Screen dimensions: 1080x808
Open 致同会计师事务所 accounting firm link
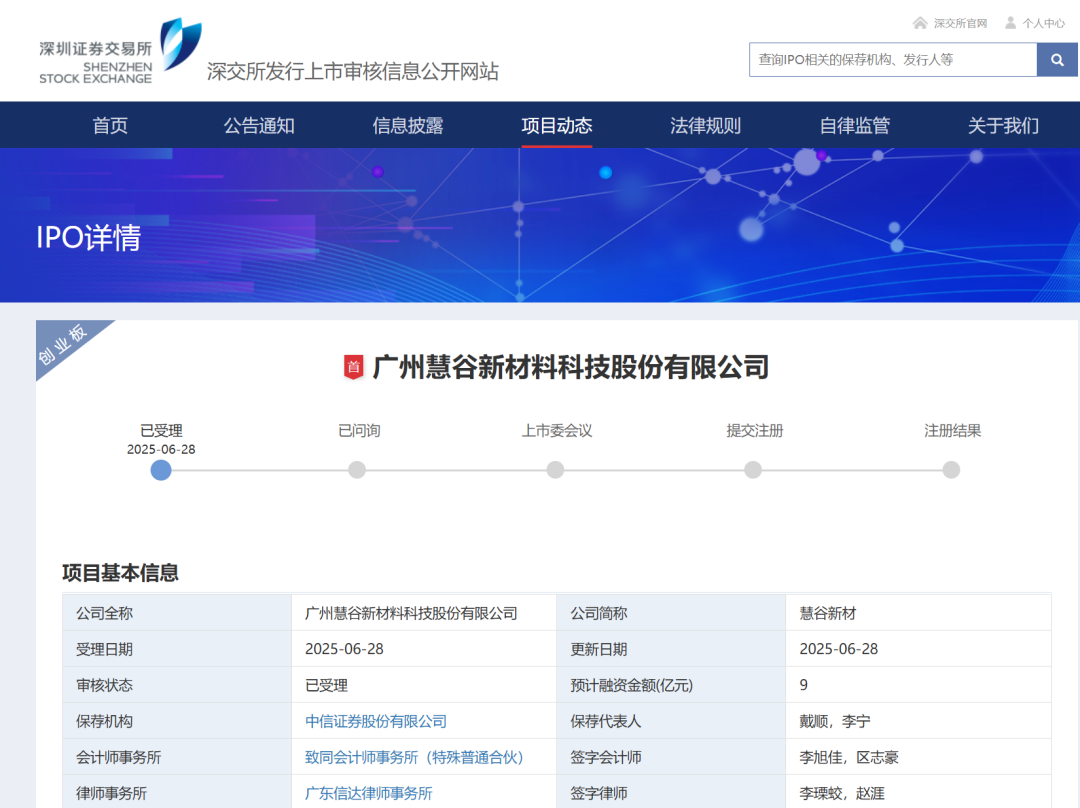[415, 757]
